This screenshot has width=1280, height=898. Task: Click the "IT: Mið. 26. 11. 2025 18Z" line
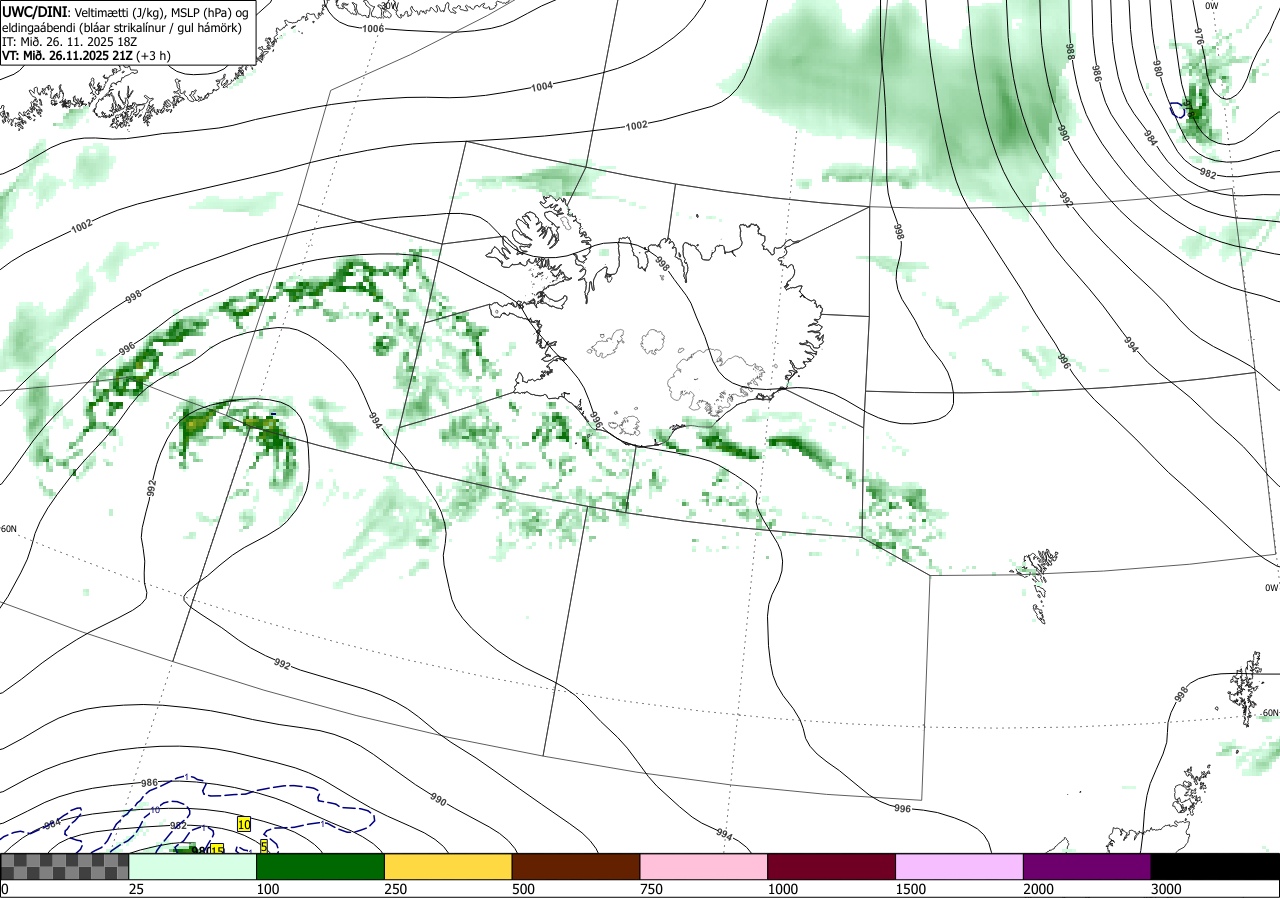69,41
